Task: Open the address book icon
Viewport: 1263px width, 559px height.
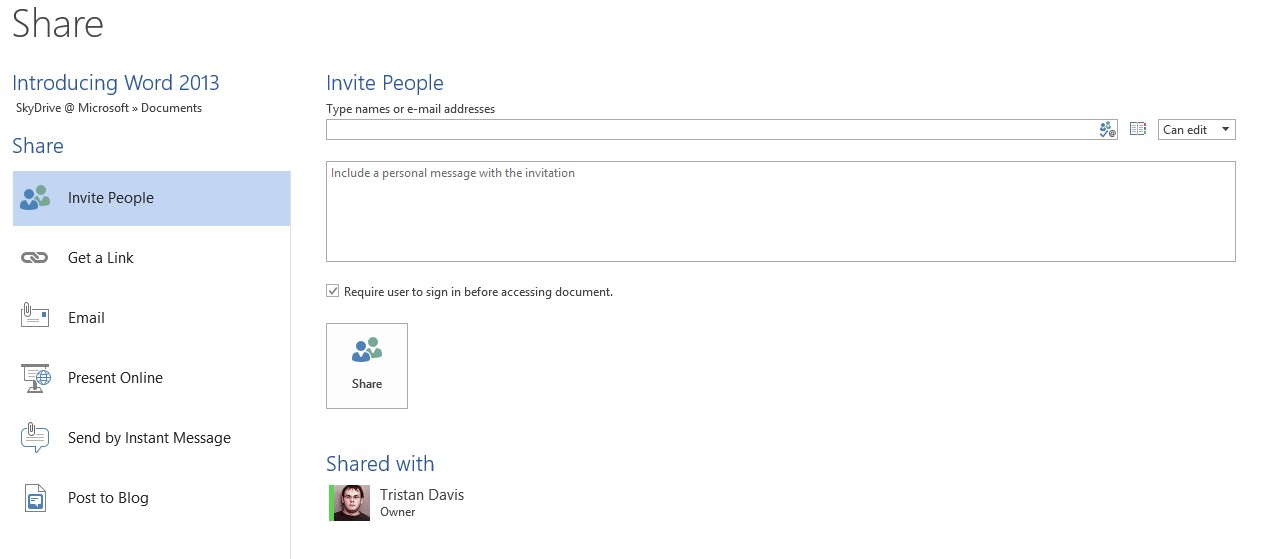Action: (x=1137, y=129)
